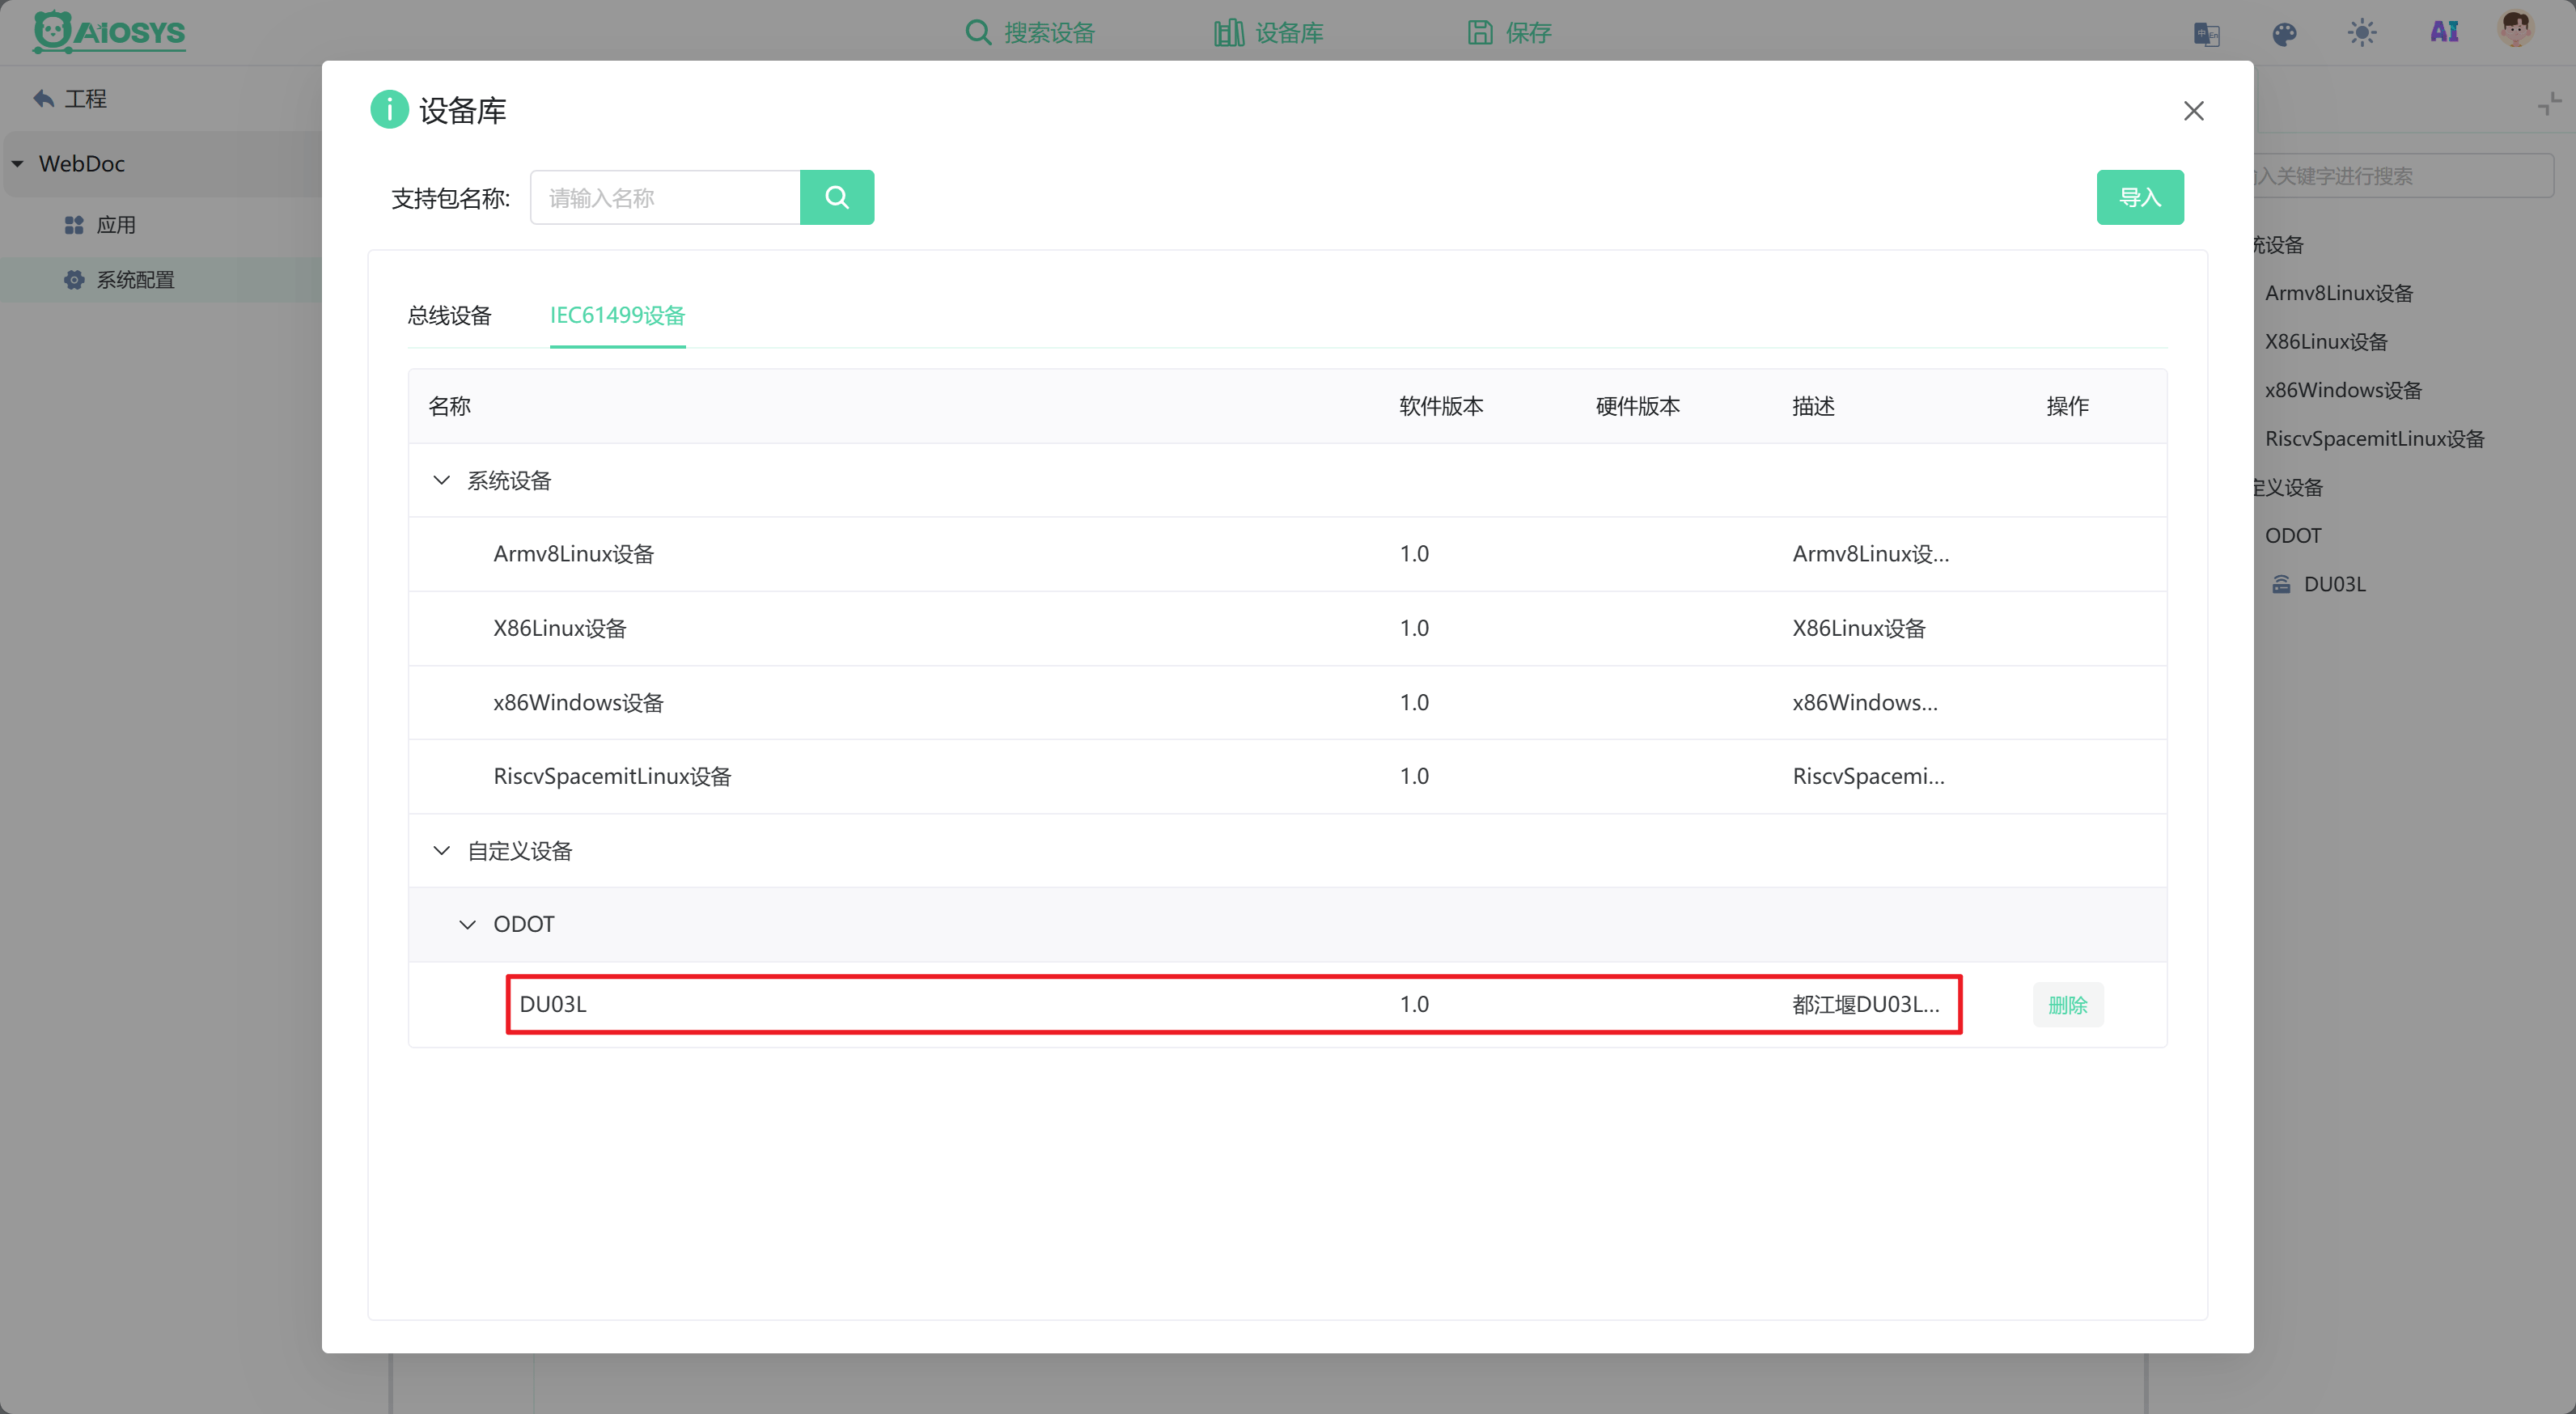Select the x86Windows设备 row in table

(x=1287, y=702)
